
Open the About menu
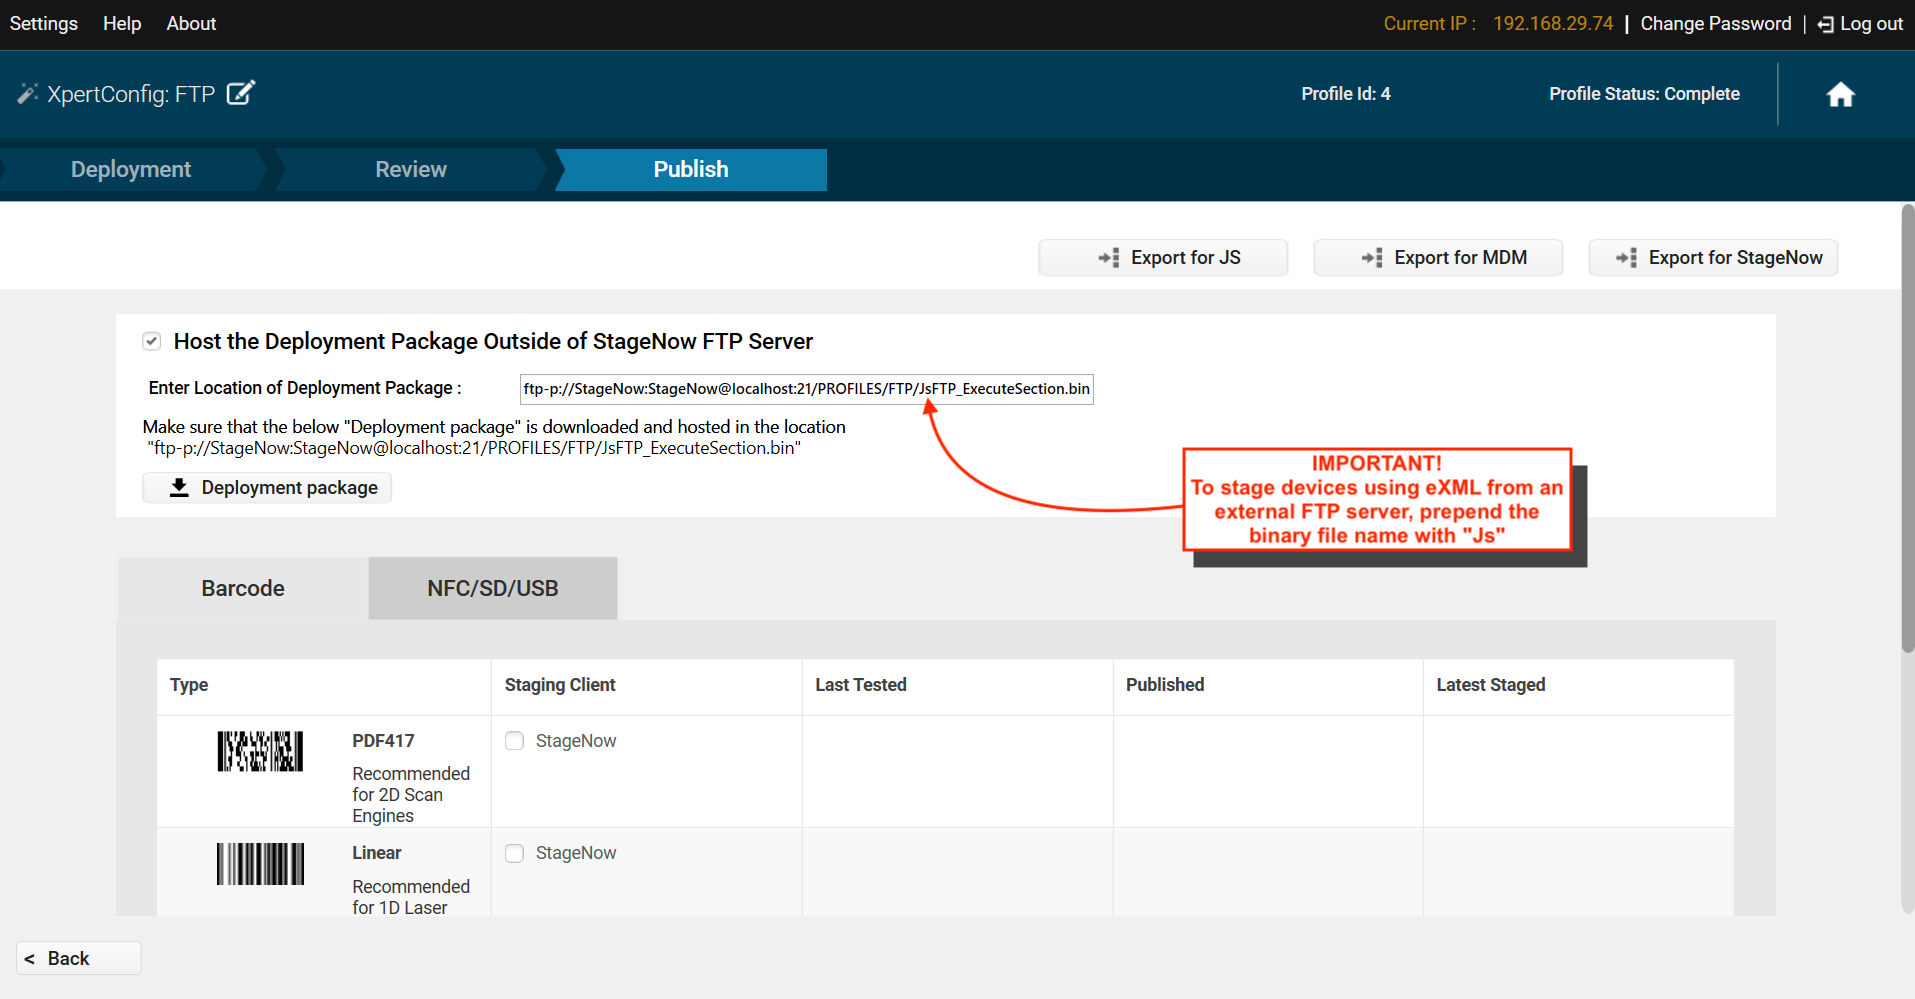click(191, 24)
